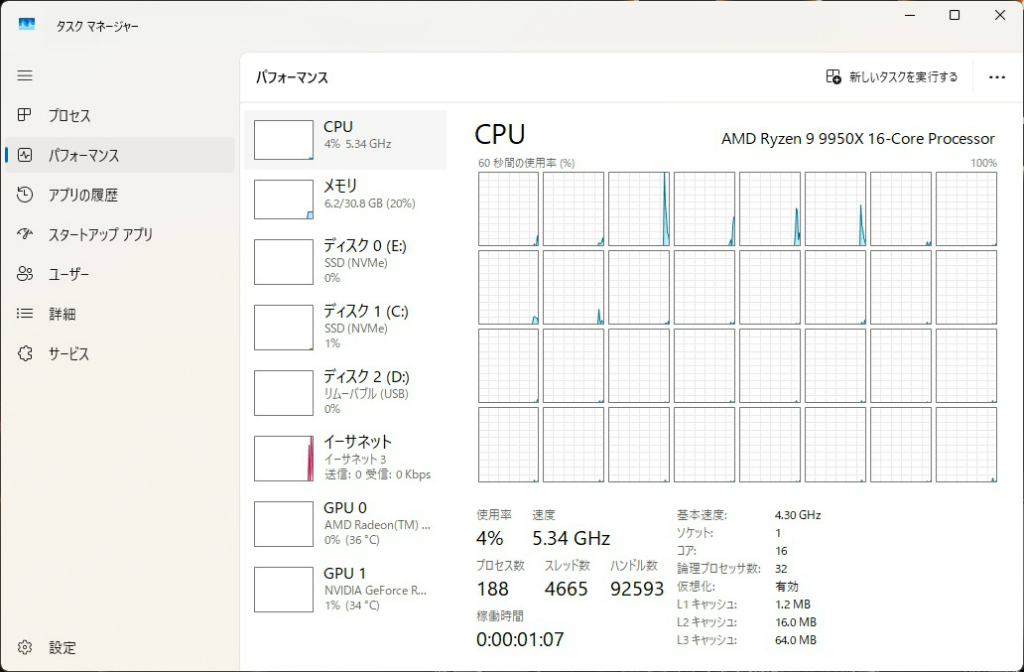Select the アプリの履歴 navigation item
This screenshot has width=1024, height=672.
pyautogui.click(x=120, y=195)
